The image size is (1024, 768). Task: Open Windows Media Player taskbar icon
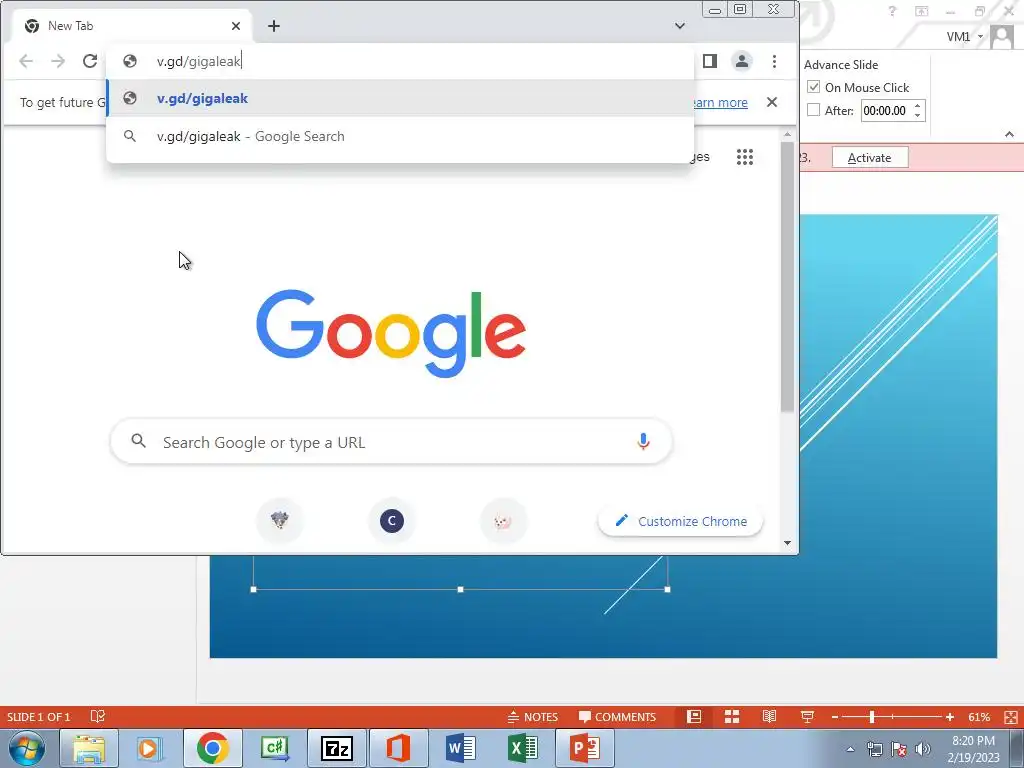149,748
